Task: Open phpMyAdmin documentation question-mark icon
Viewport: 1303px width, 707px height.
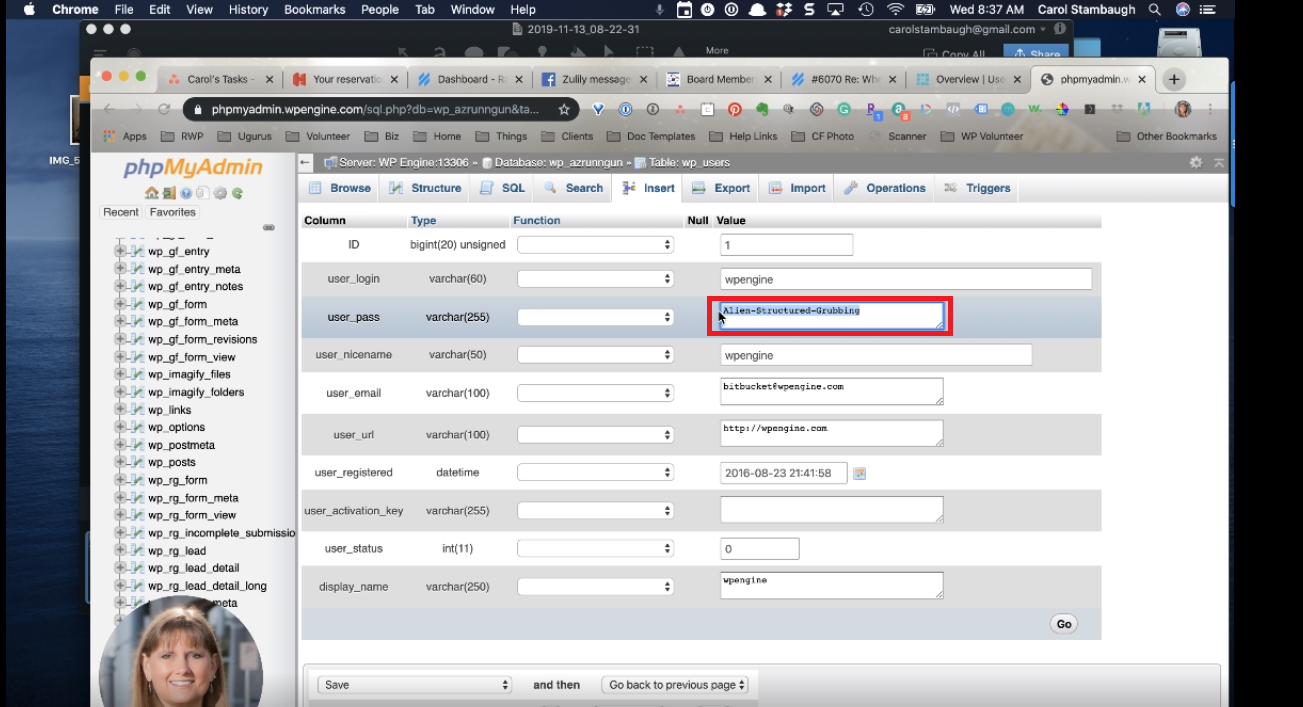Action: 186,194
